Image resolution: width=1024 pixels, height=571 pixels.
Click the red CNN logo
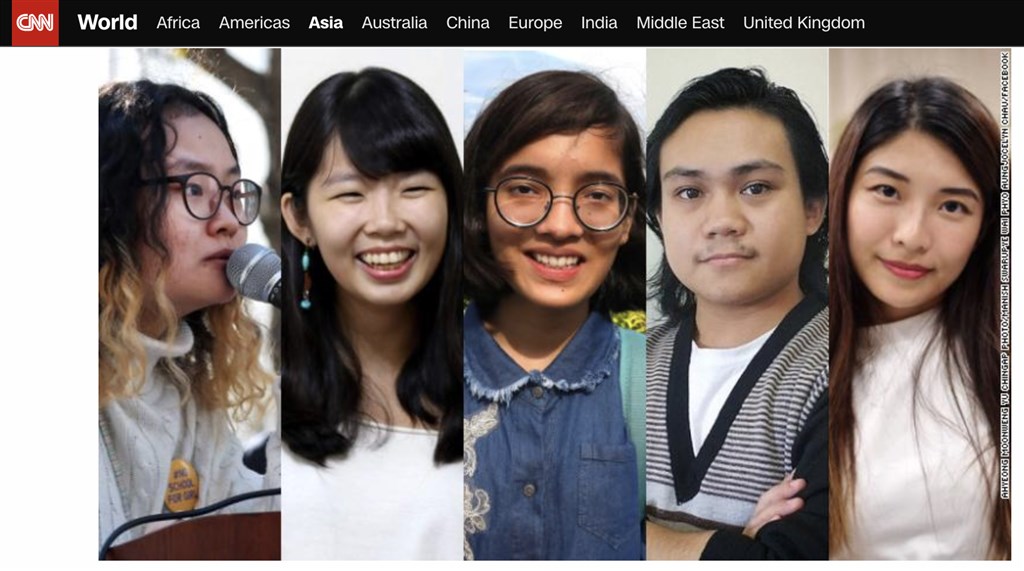[35, 23]
